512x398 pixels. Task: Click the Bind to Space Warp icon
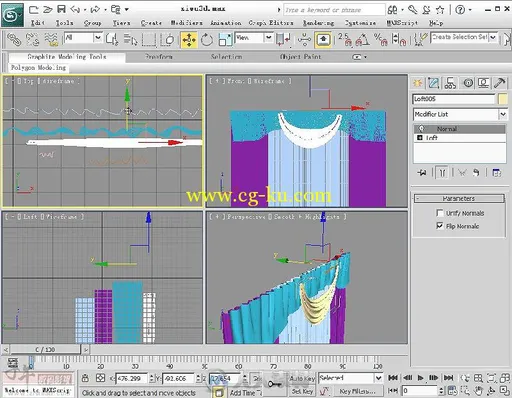point(51,40)
